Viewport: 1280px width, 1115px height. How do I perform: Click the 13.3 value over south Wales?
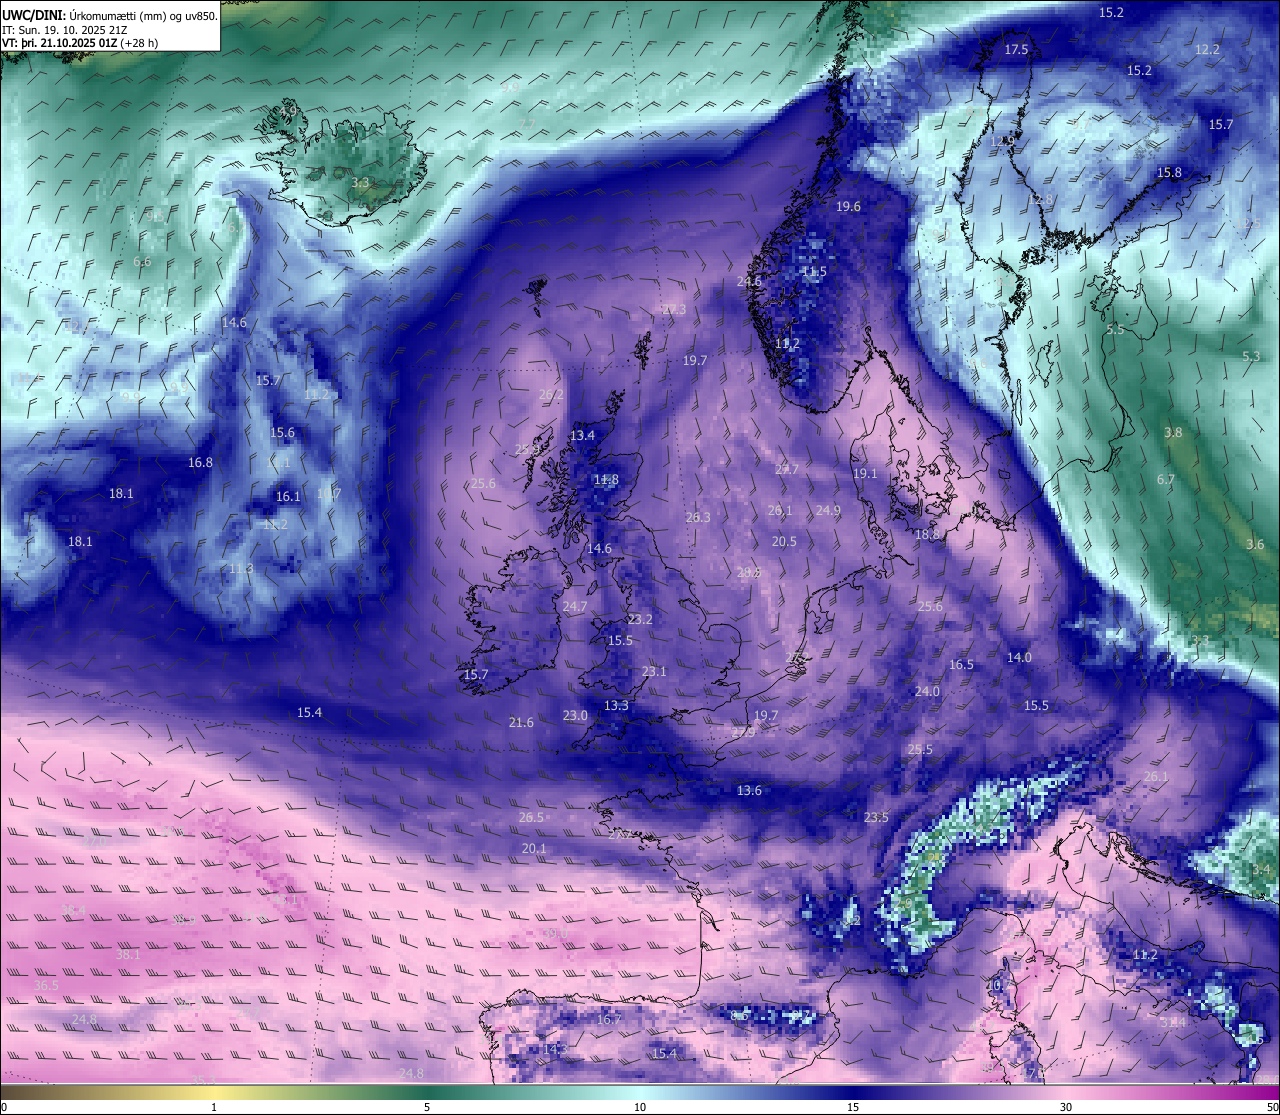[x=616, y=706]
